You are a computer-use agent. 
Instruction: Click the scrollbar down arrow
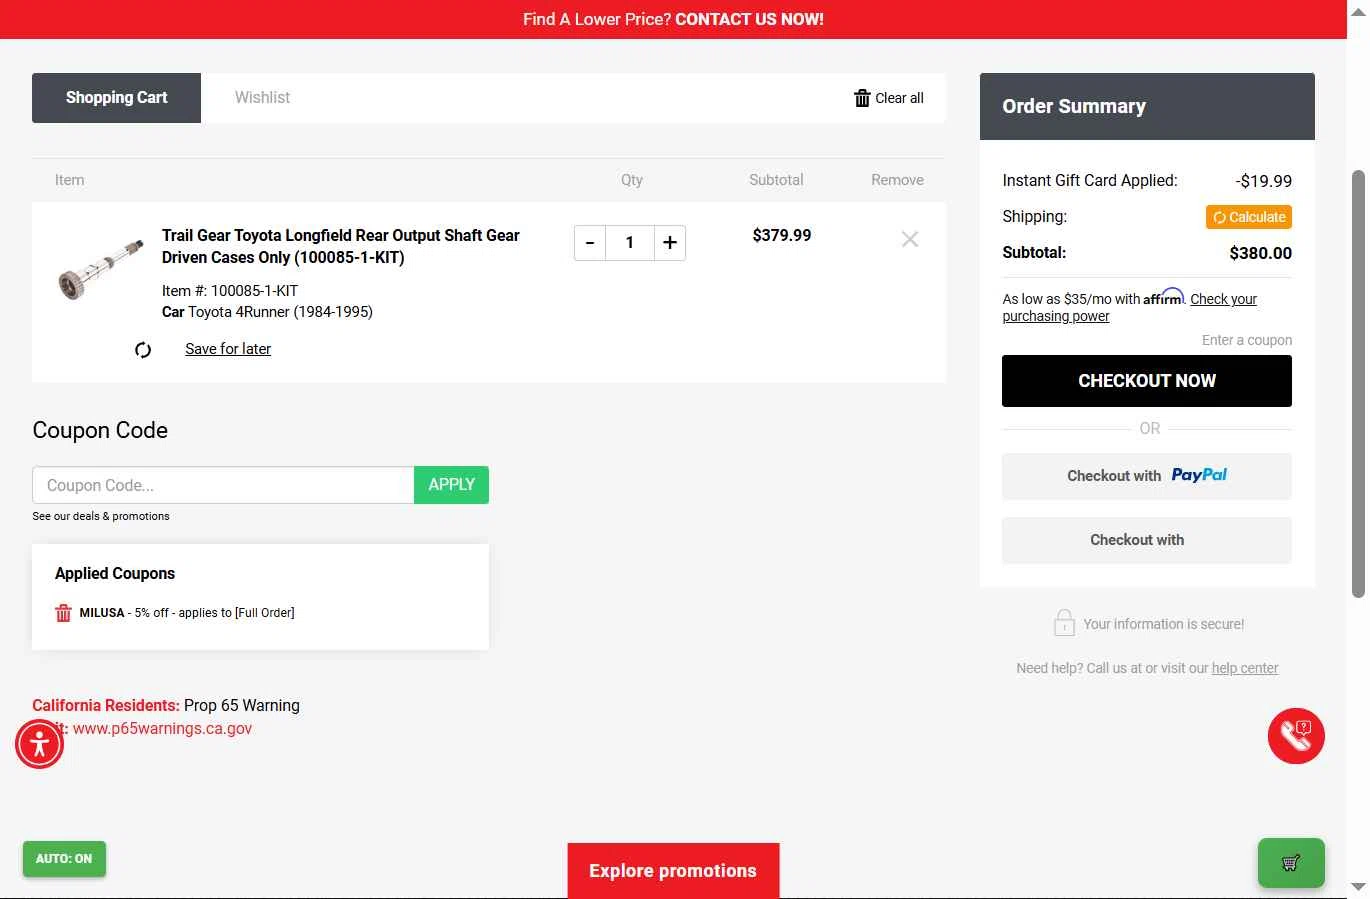(1358, 887)
